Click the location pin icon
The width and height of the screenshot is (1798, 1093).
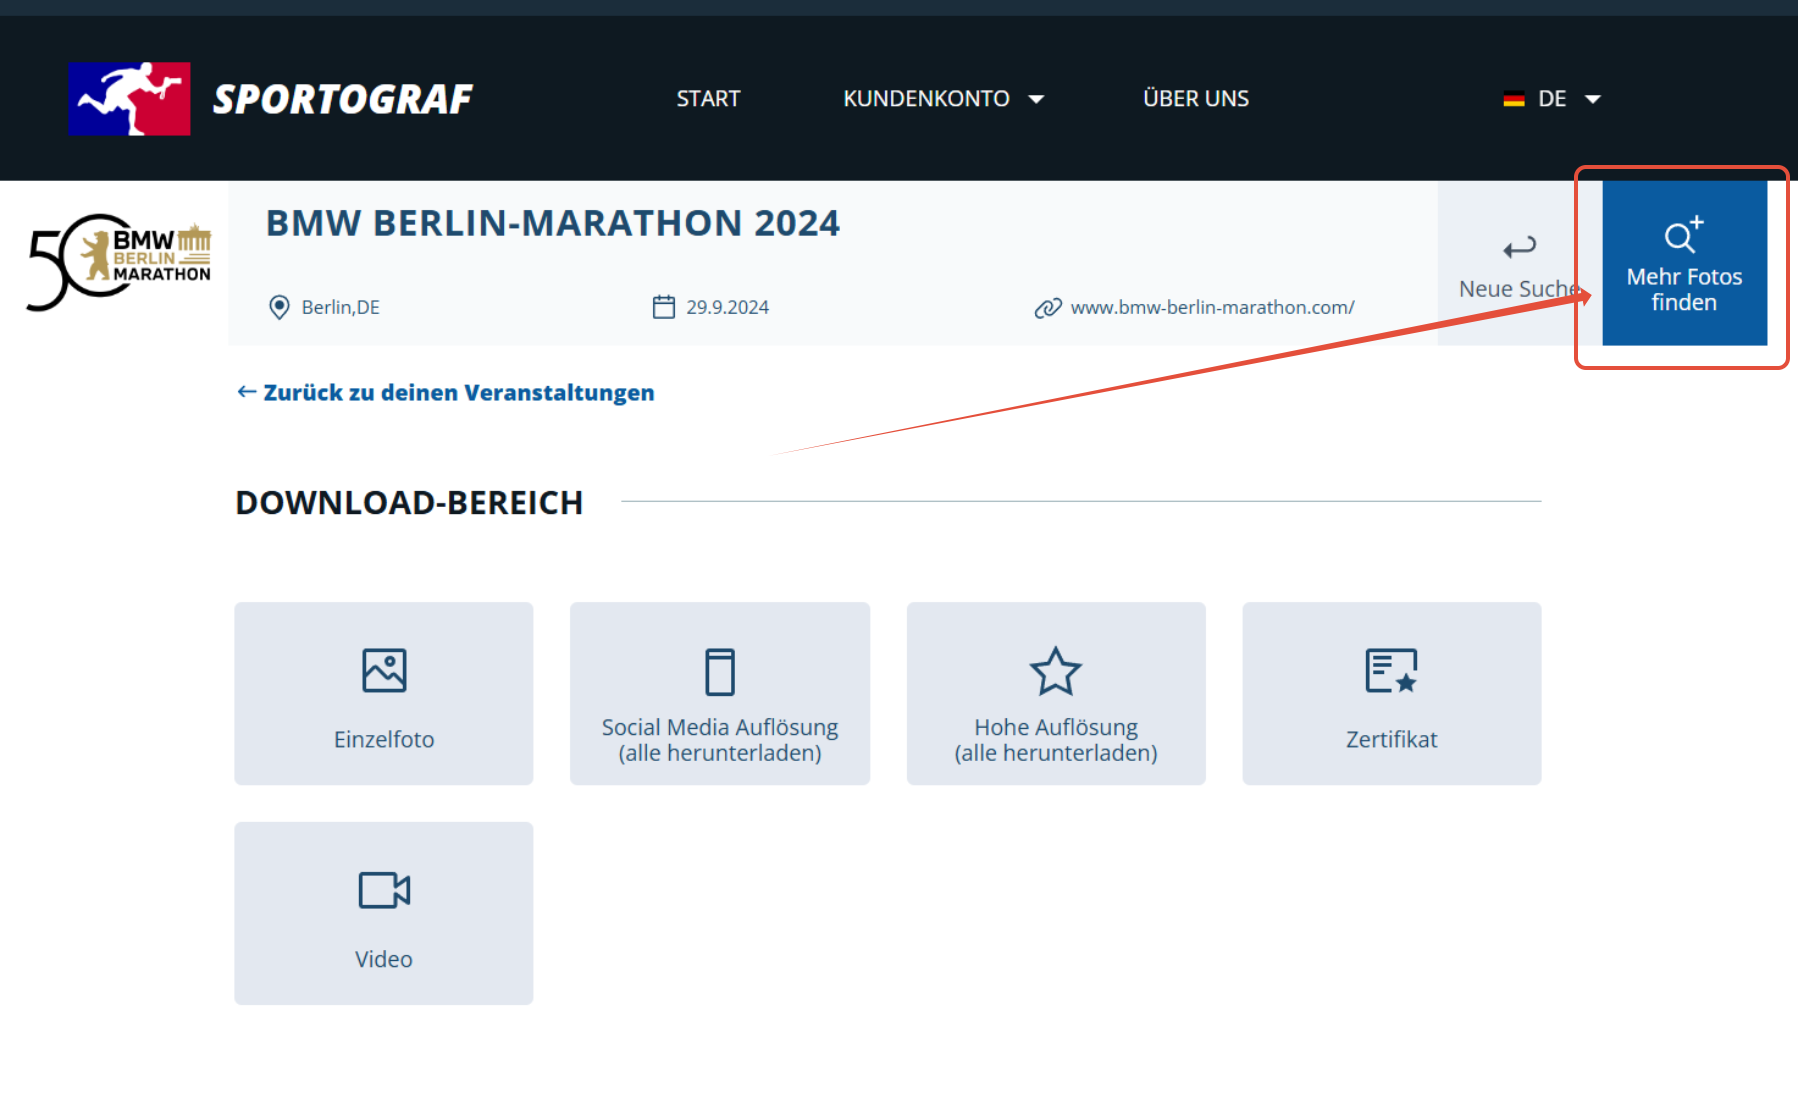click(280, 307)
